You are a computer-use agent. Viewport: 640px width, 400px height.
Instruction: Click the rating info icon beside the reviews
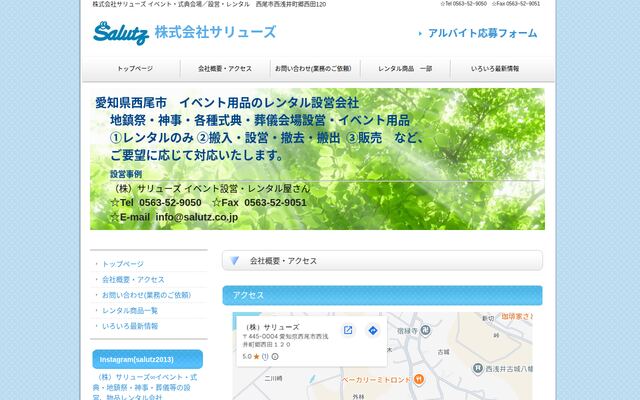275,356
